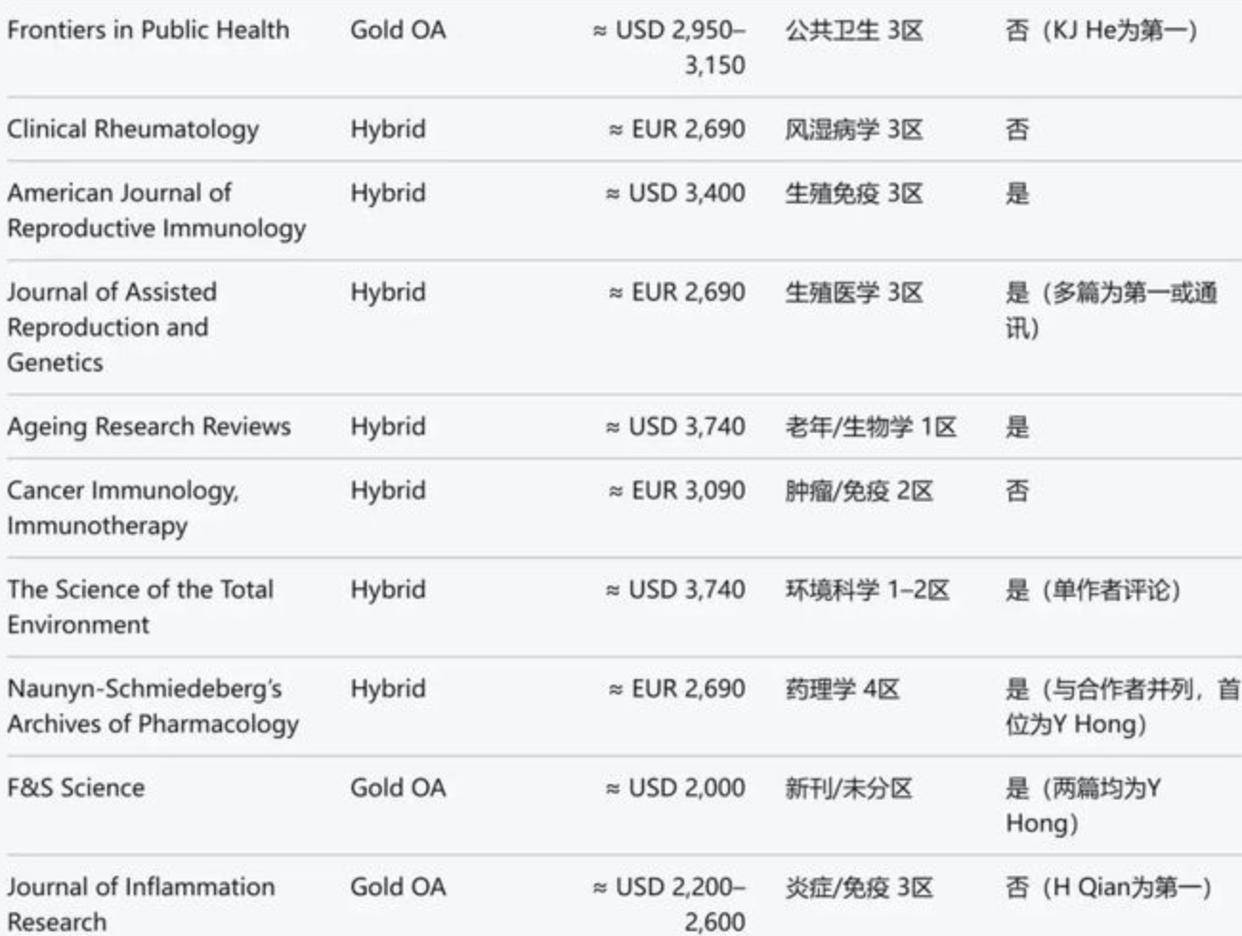Select Journal of Inflammation Research title
This screenshot has height=936, width=1242.
(x=141, y=904)
